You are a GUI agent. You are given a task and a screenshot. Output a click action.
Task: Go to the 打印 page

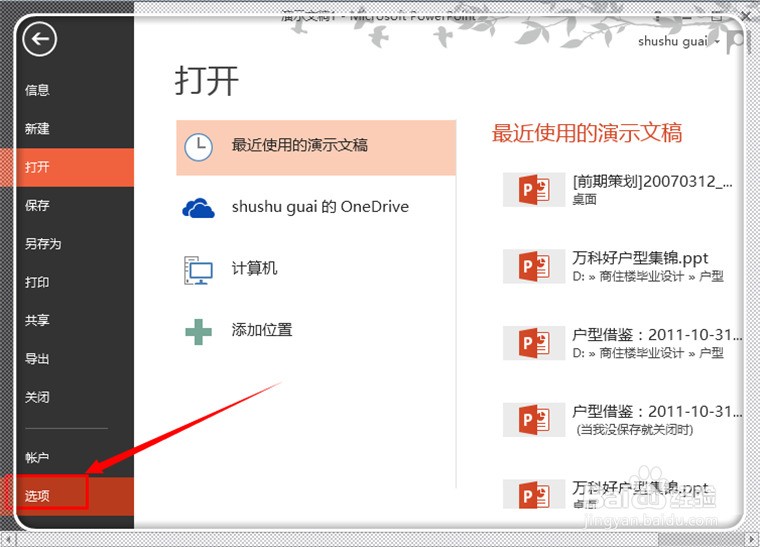(x=37, y=282)
